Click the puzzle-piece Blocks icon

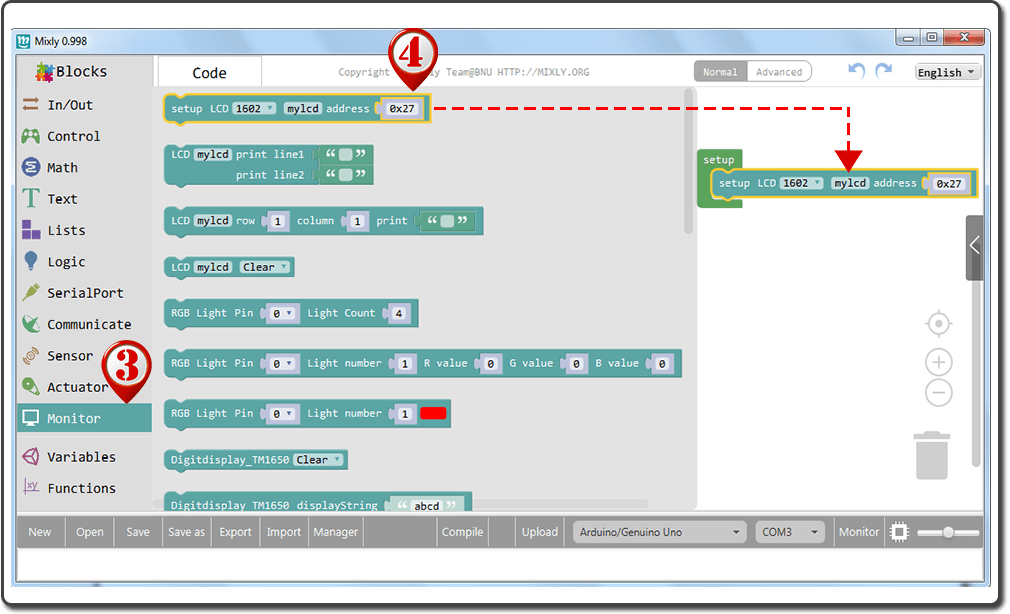(44, 72)
